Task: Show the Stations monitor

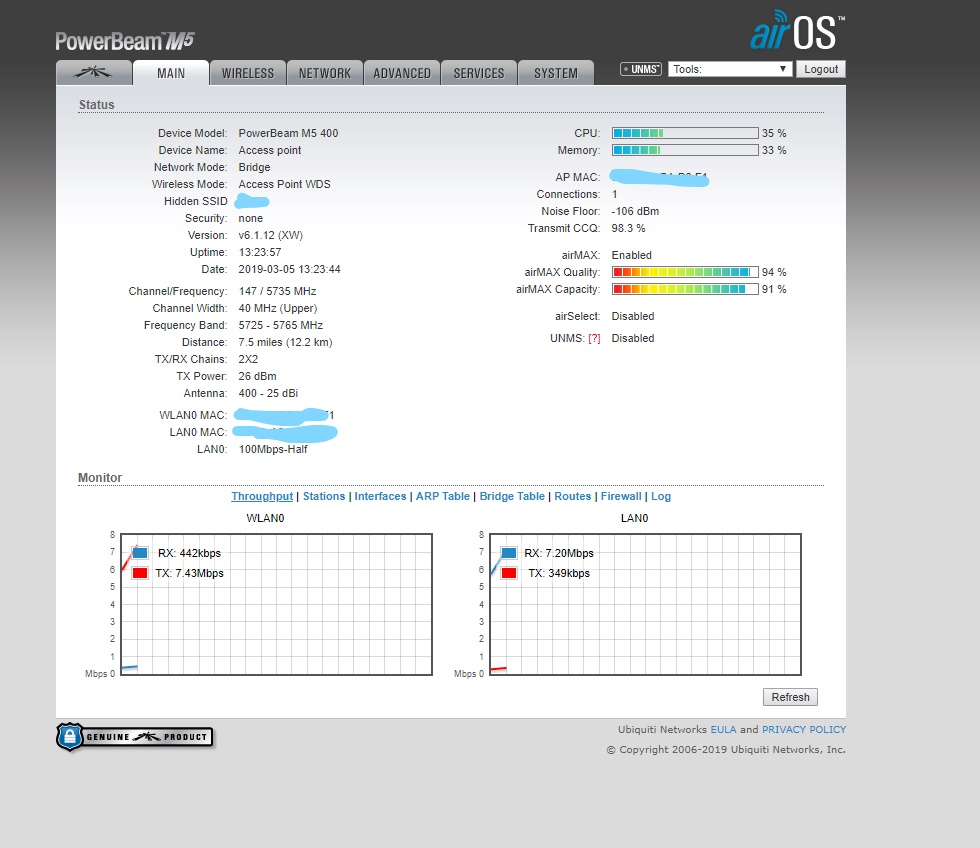Action: [324, 496]
